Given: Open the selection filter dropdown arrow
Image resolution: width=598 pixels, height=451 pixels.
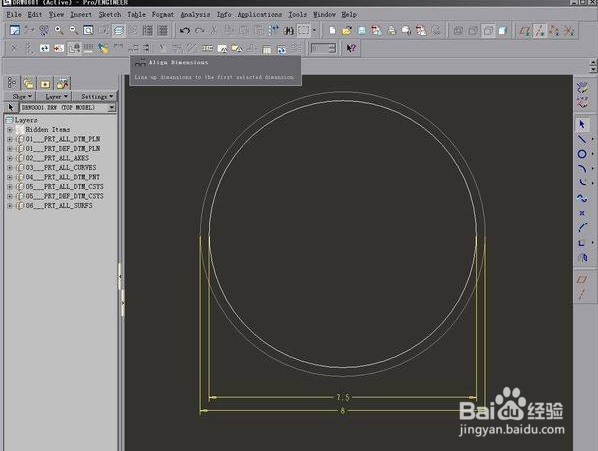Looking at the screenshot, I should click(315, 30).
